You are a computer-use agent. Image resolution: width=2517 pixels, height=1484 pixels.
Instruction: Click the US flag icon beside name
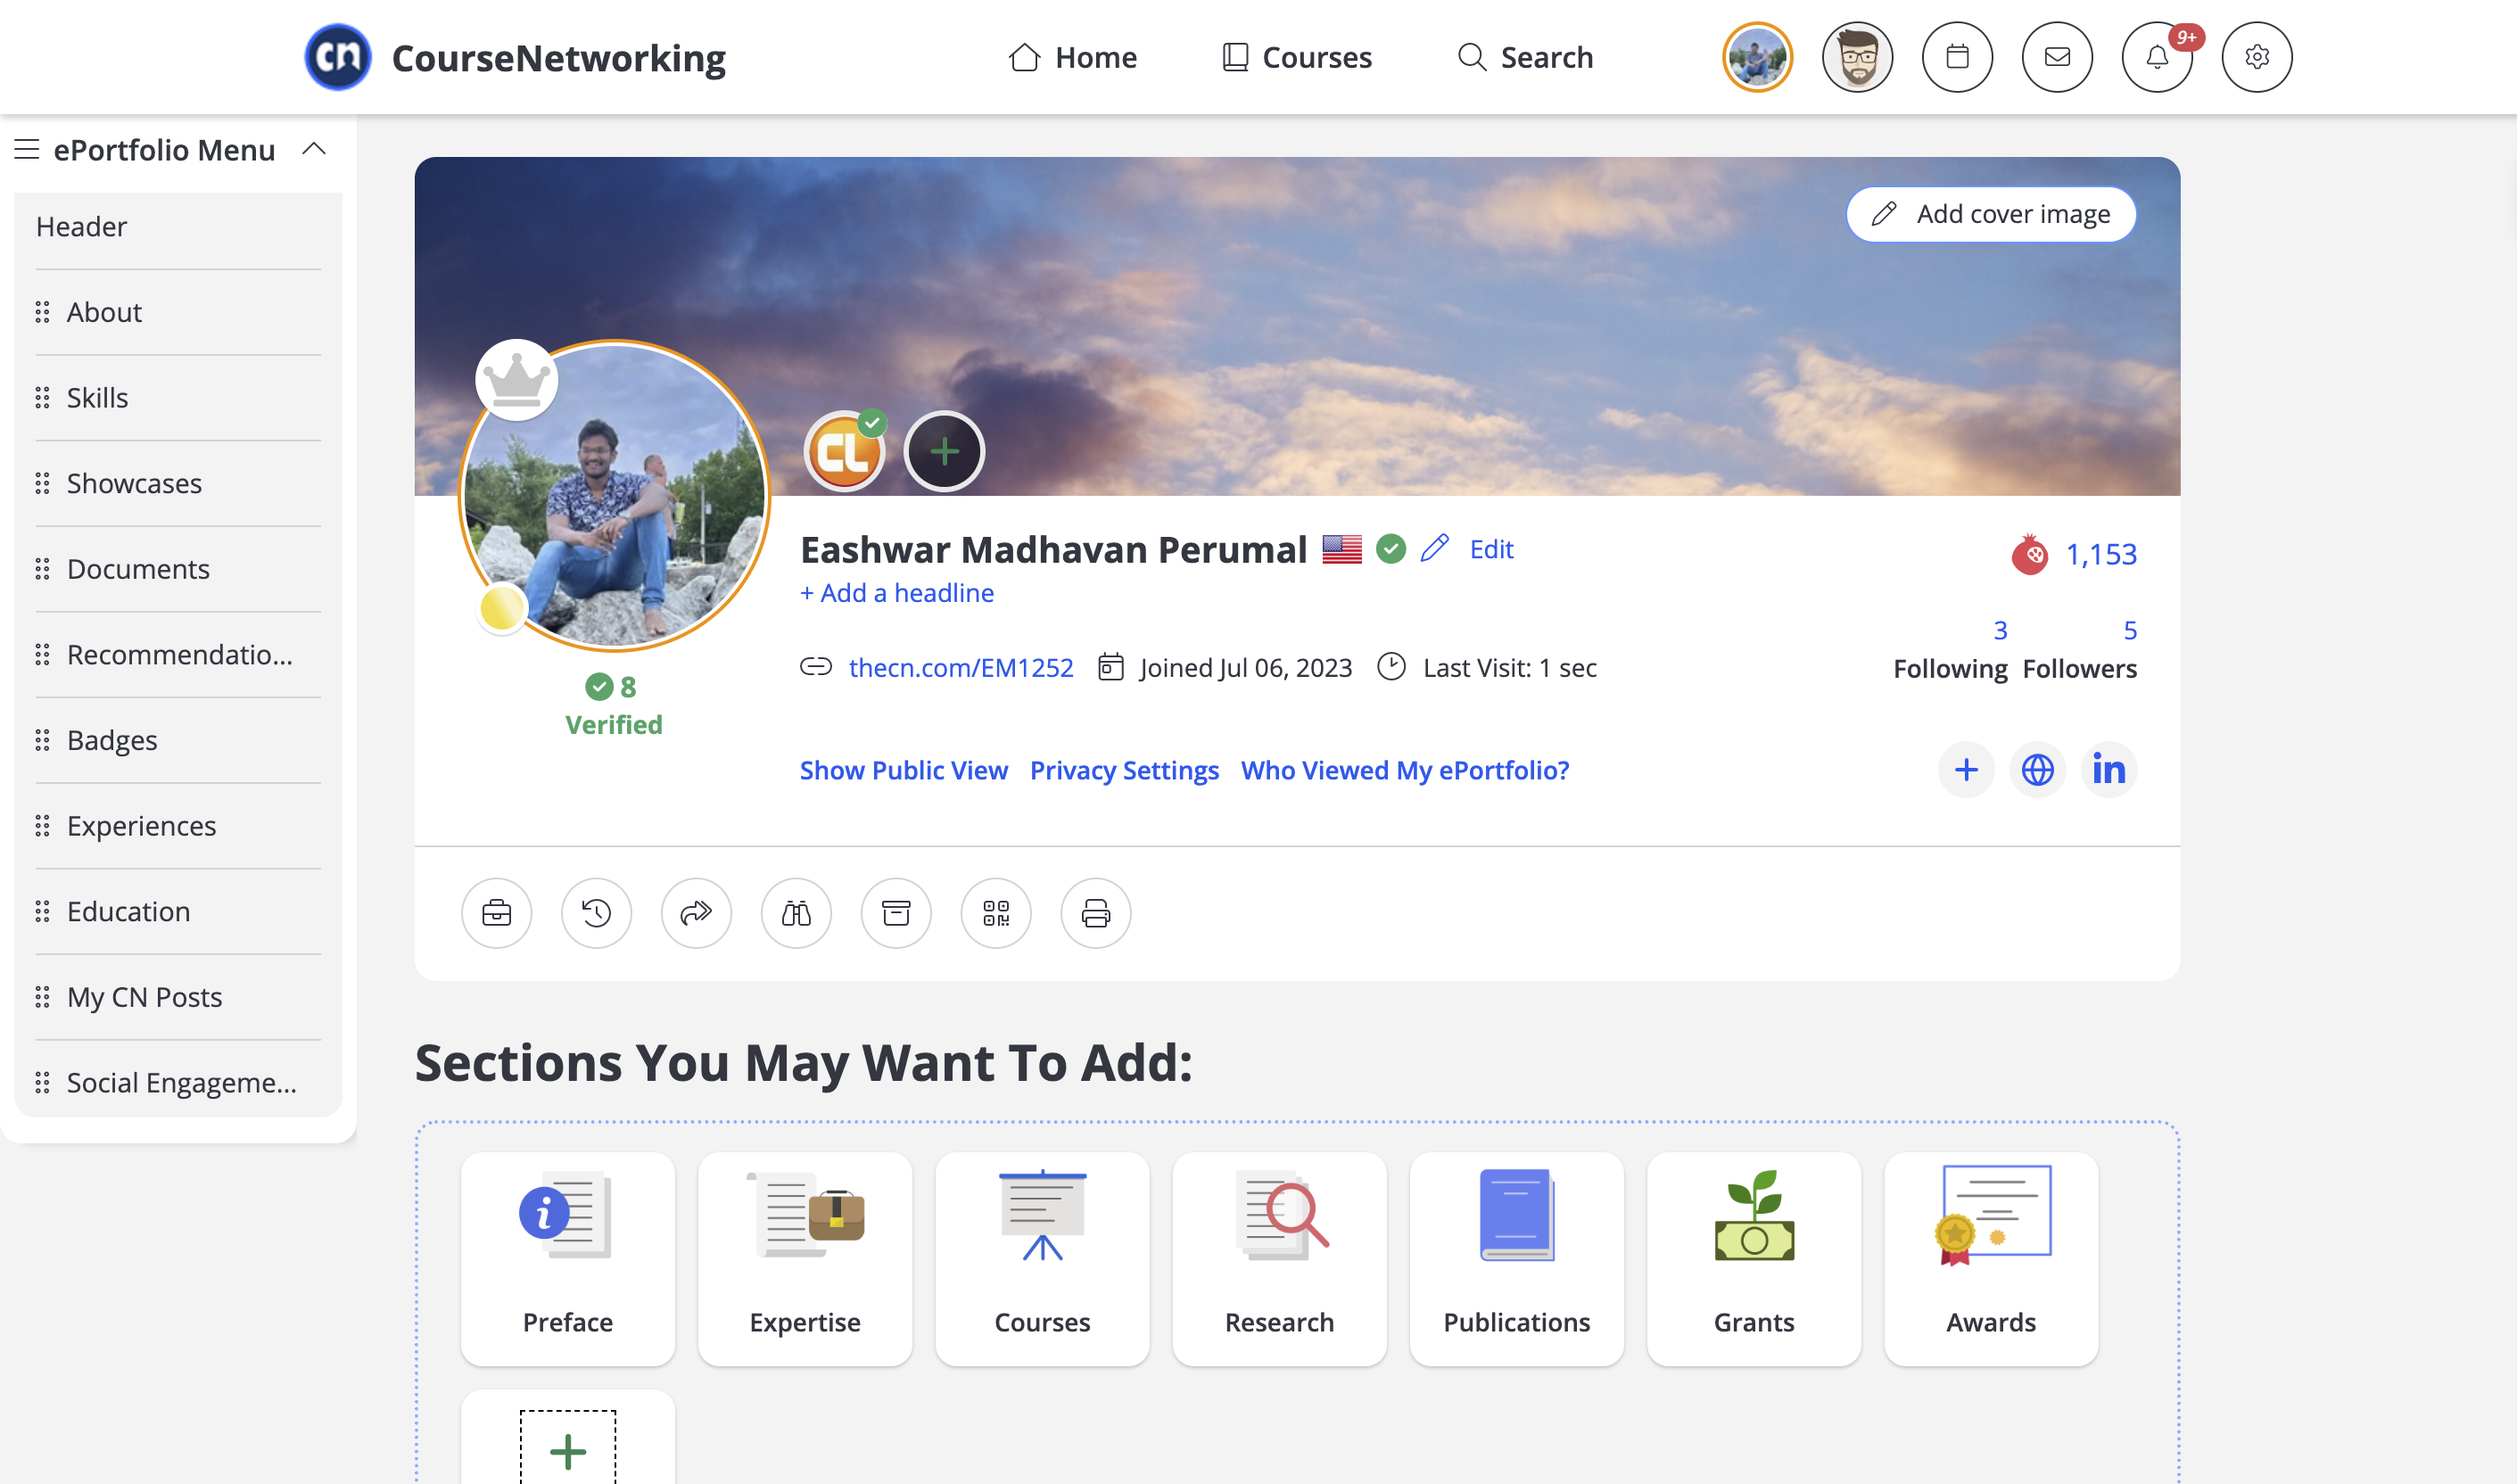(1342, 549)
